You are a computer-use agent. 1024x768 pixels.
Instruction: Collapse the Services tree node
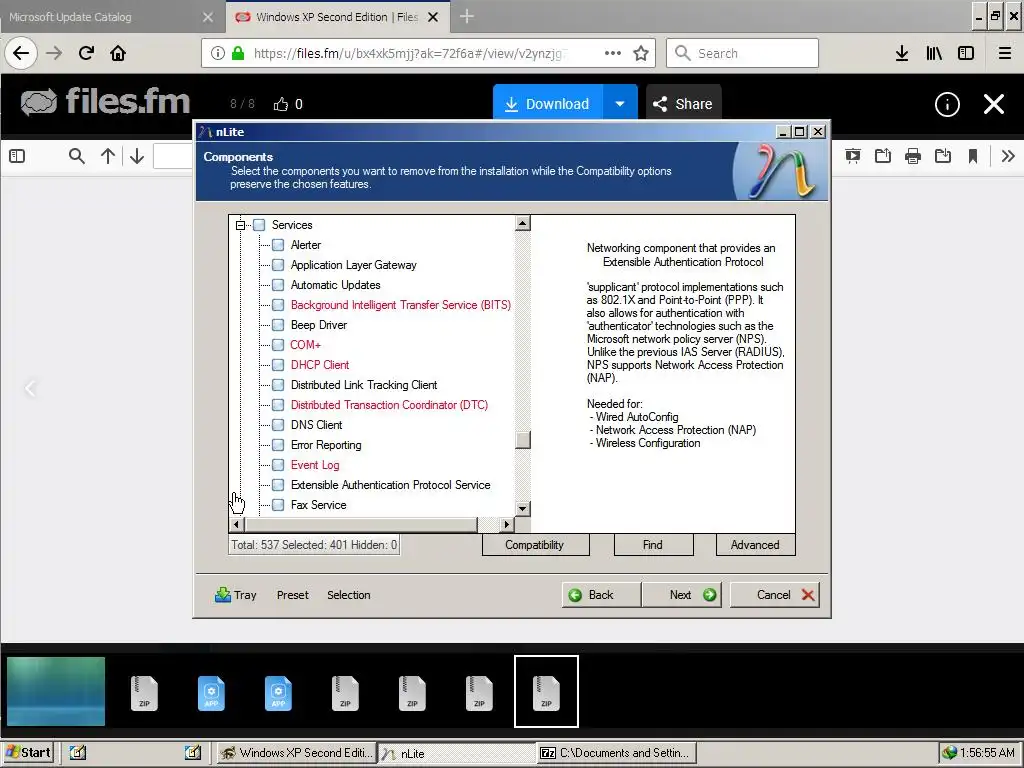(240, 225)
